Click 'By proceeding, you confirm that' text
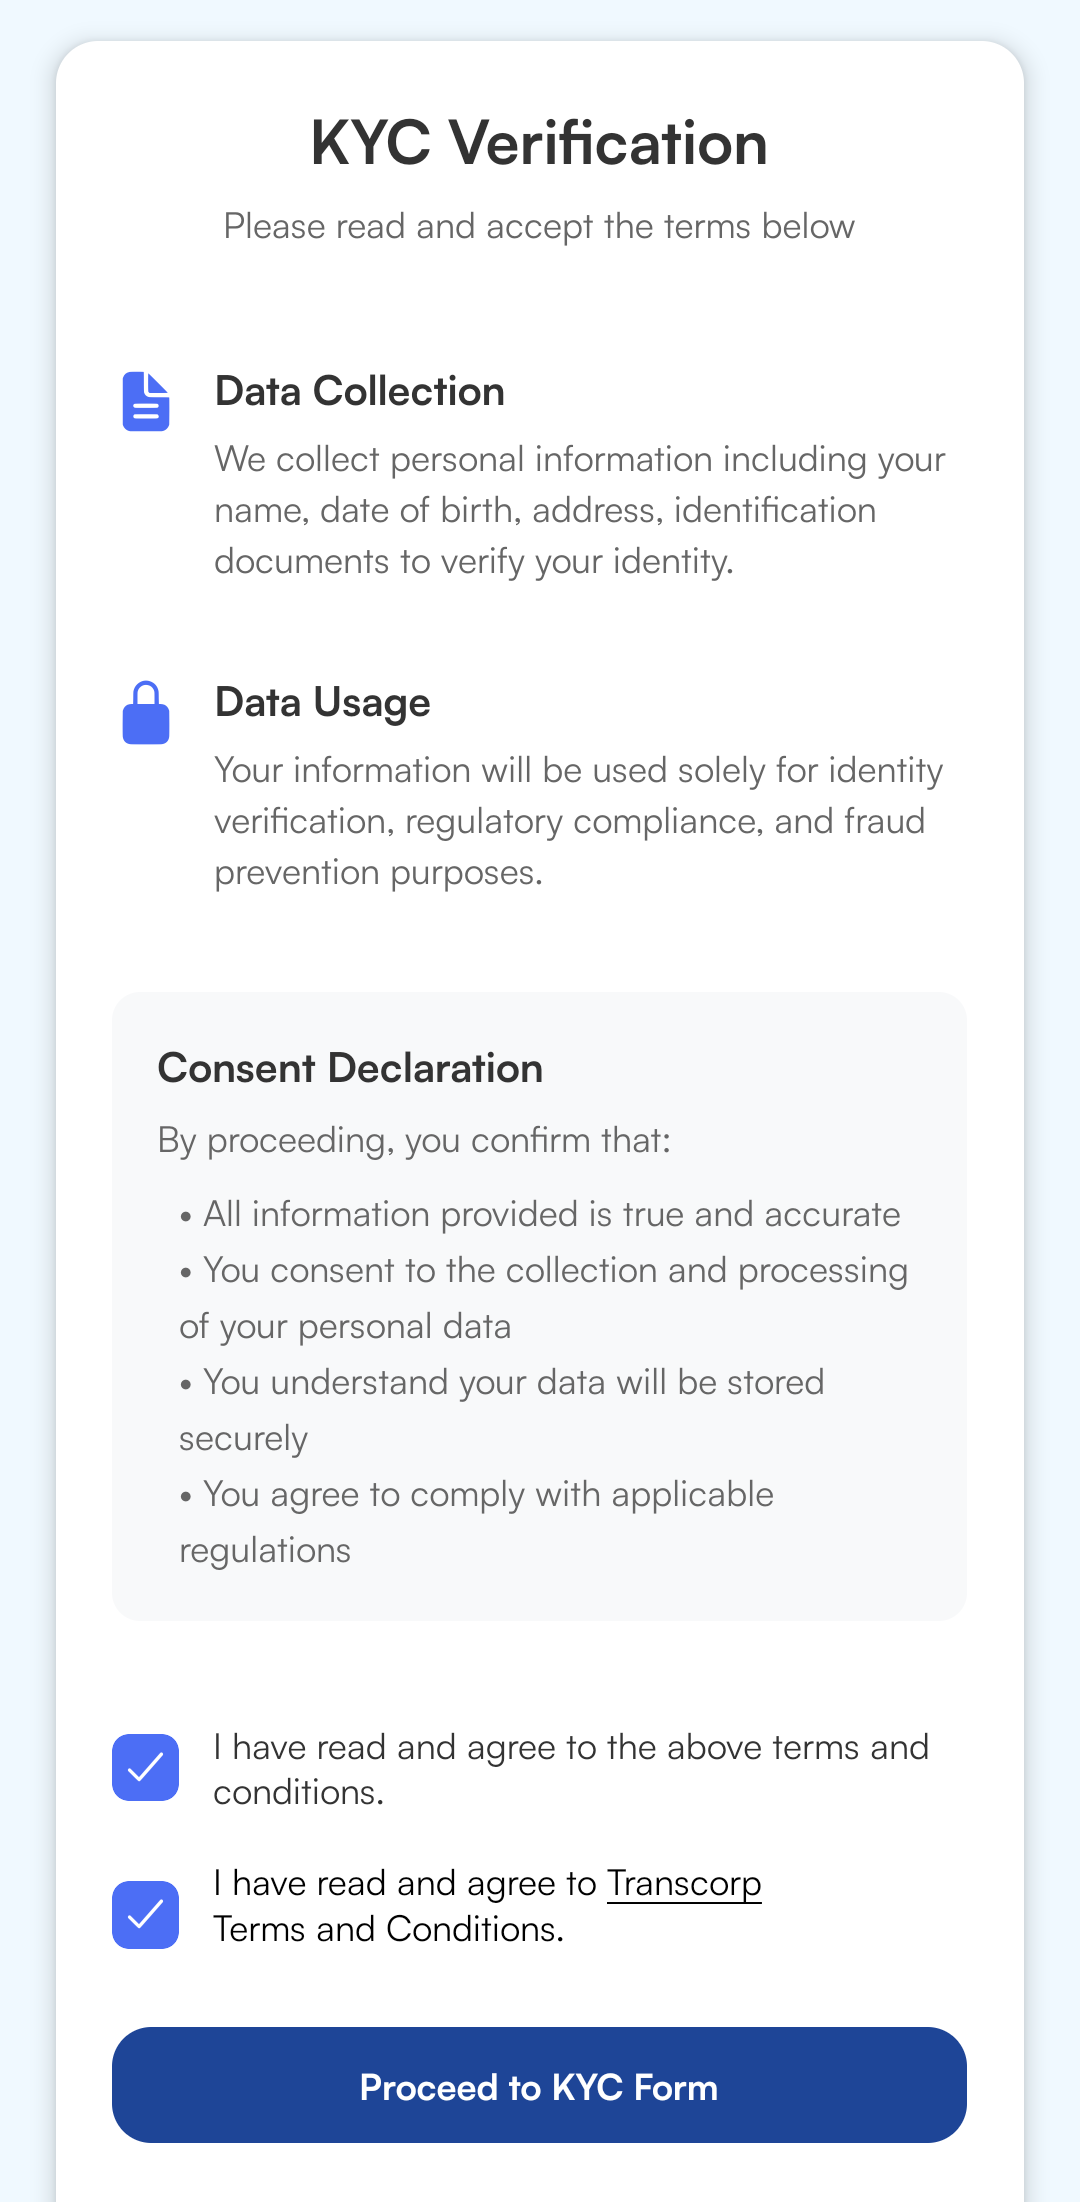 point(414,1141)
